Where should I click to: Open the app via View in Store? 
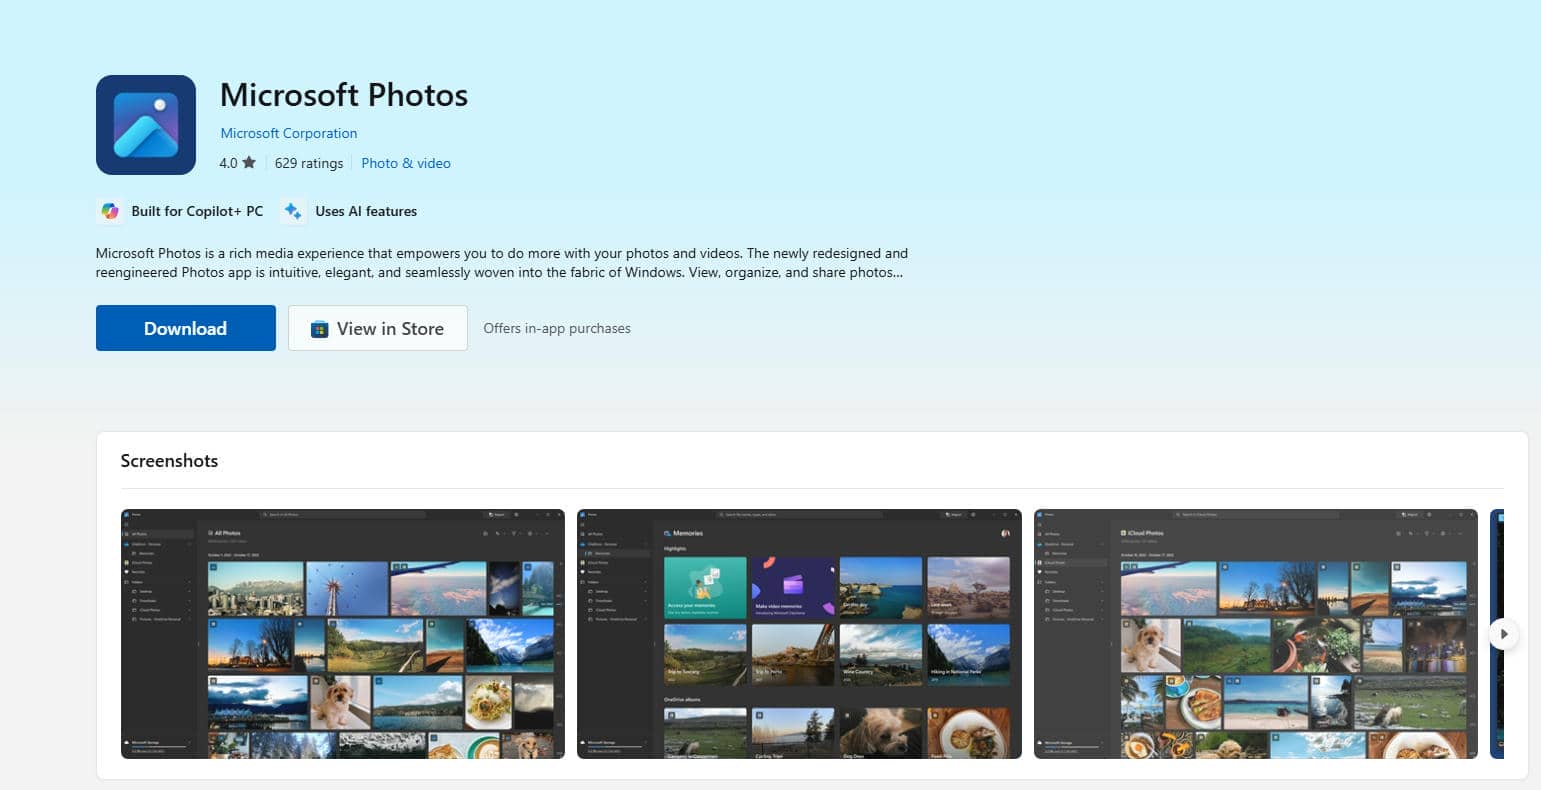378,328
